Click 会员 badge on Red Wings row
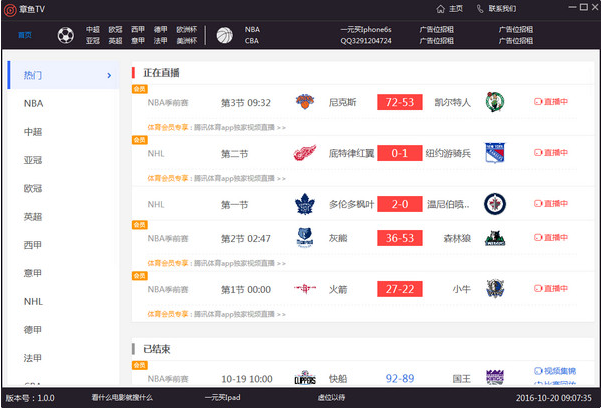The height and width of the screenshot is (408, 601). (140, 140)
